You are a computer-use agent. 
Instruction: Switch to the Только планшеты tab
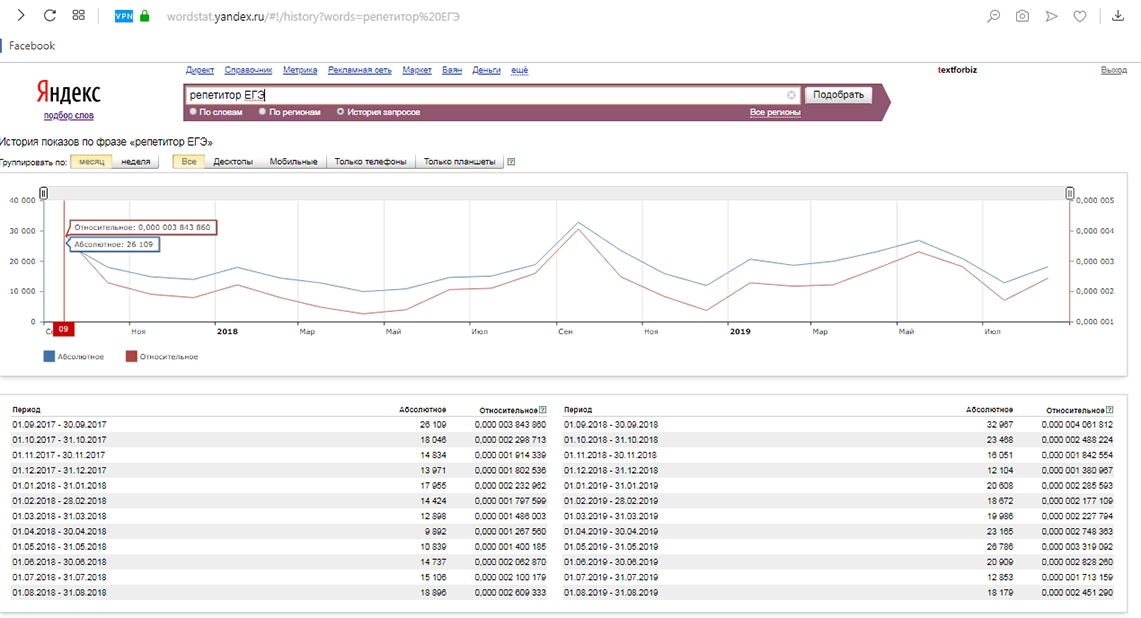[459, 162]
